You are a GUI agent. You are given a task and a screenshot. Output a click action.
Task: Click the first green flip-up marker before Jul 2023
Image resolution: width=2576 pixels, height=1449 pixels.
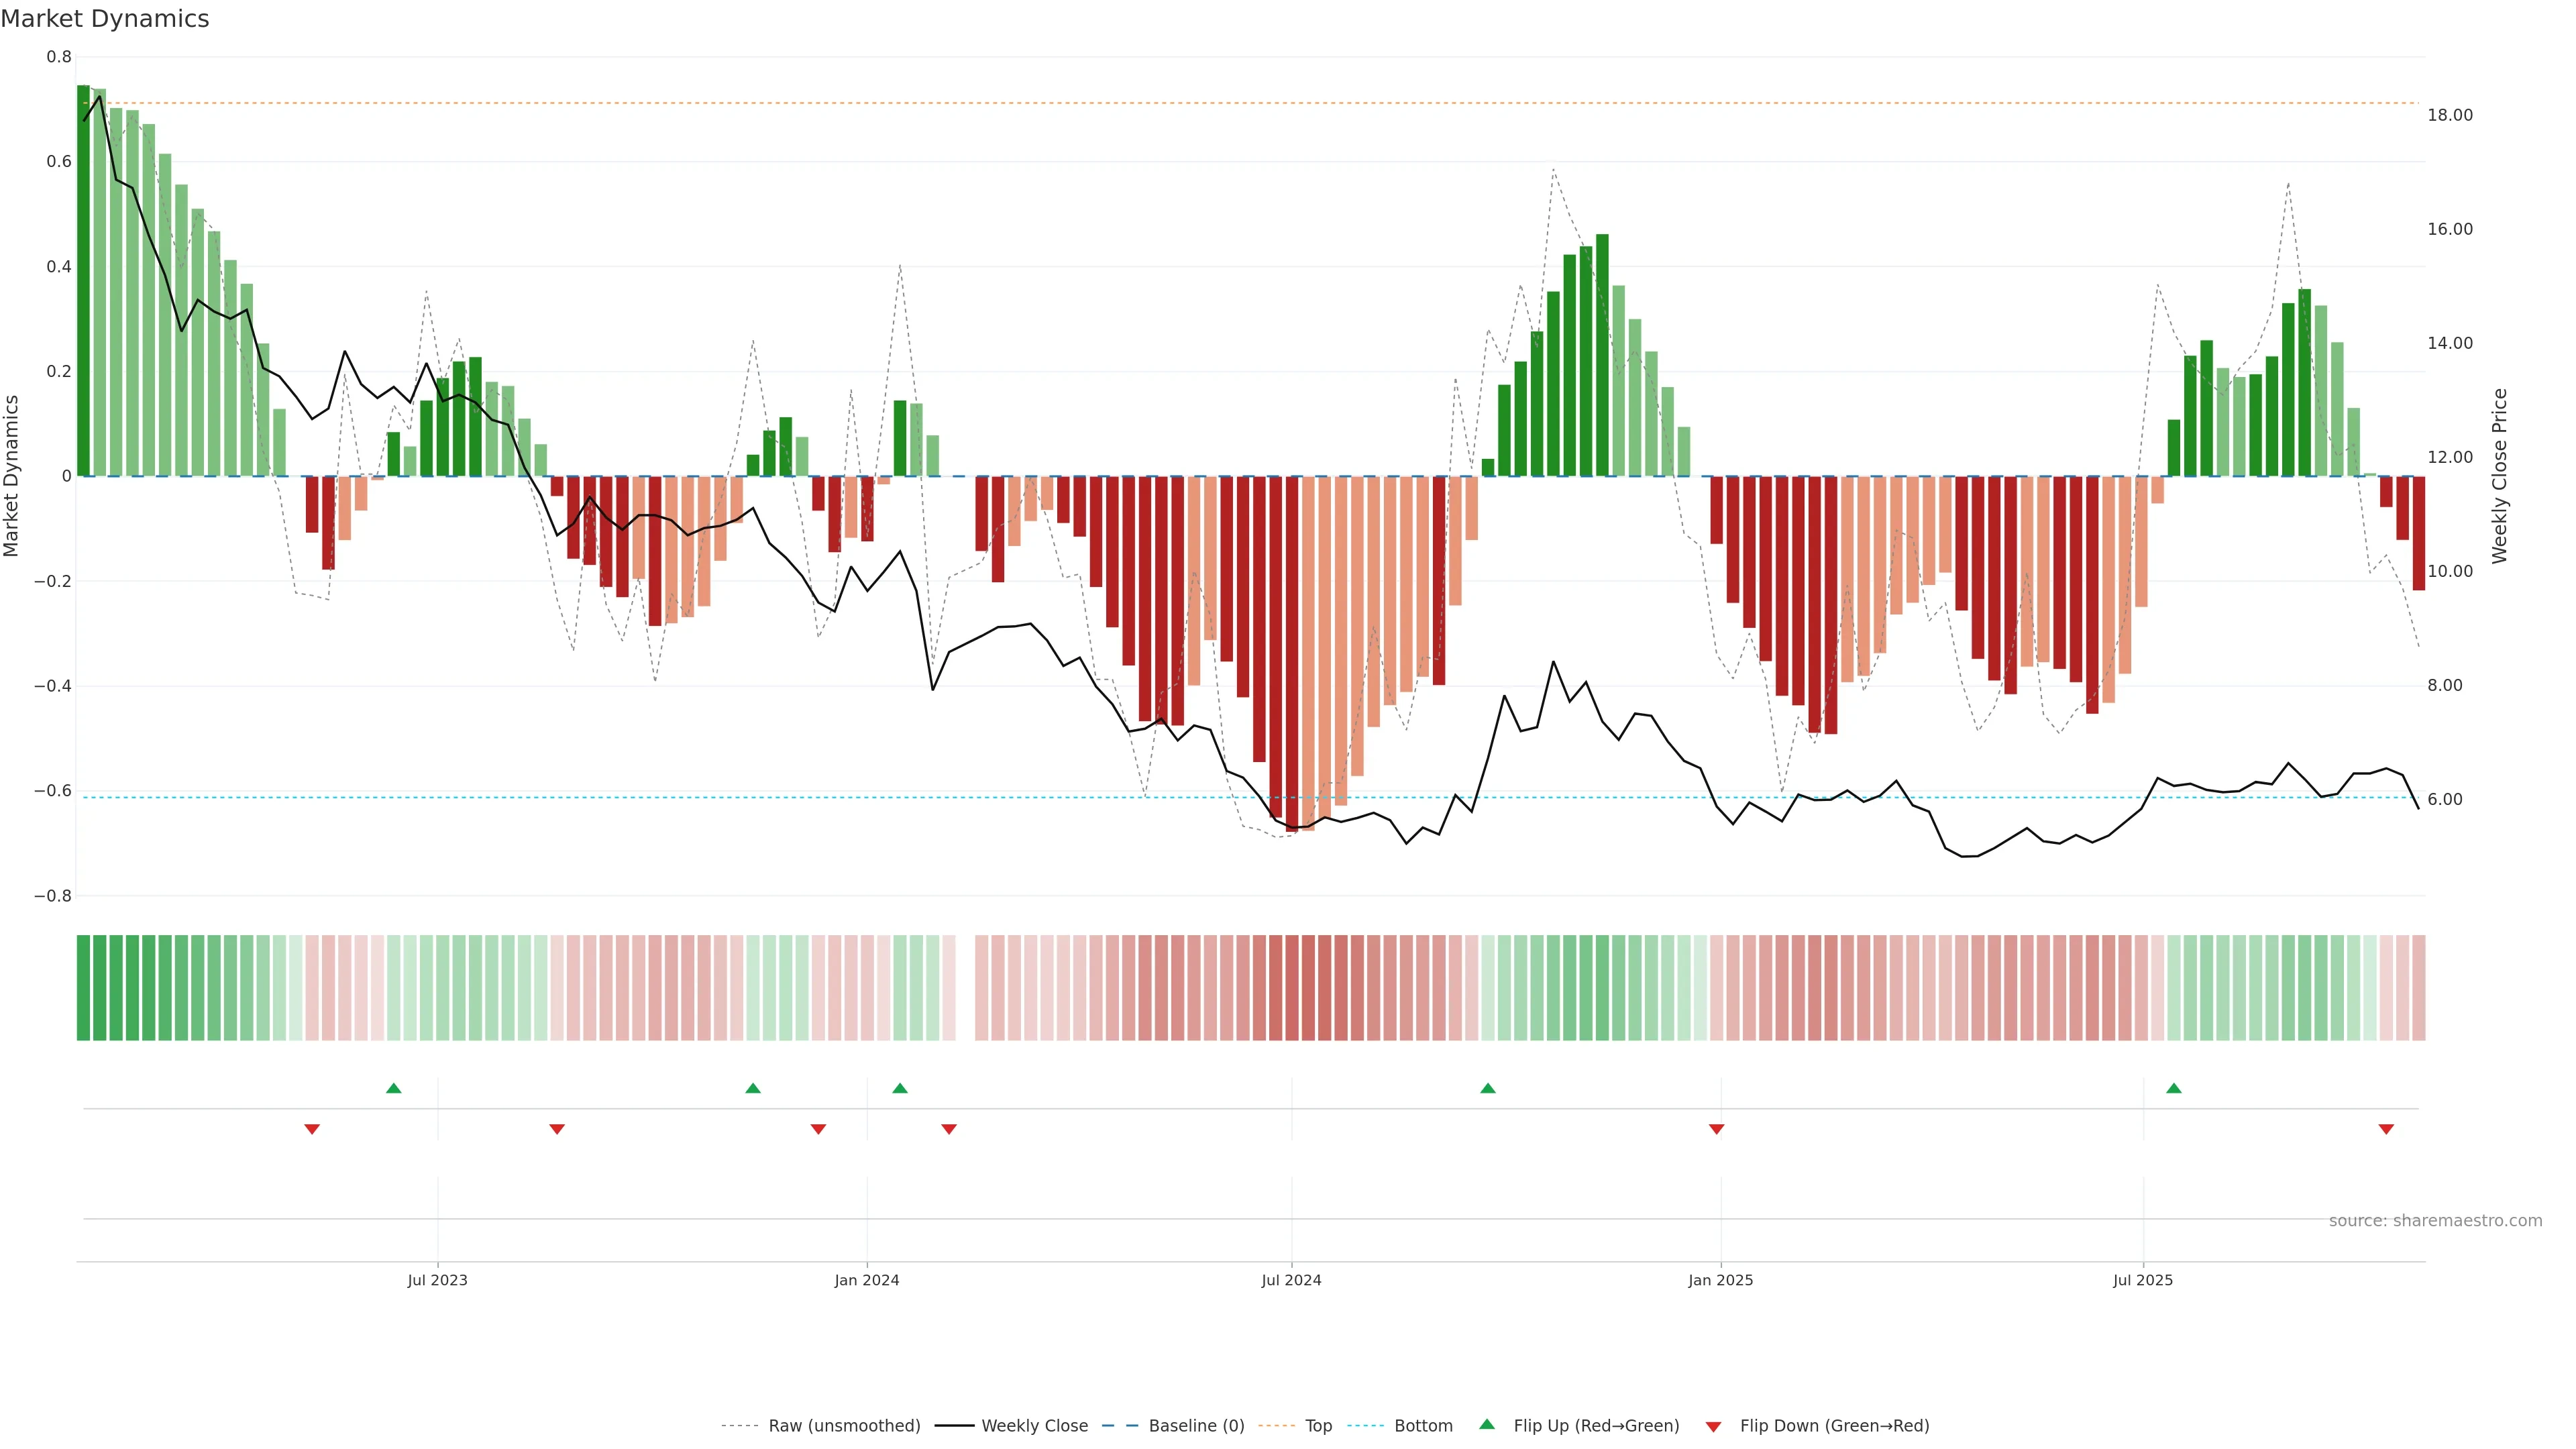[393, 1088]
